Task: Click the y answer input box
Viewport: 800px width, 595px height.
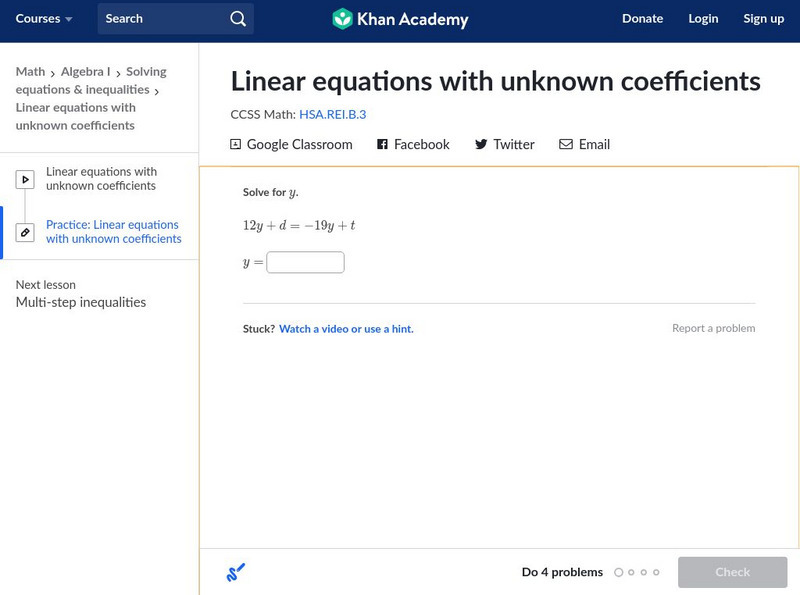Action: (305, 263)
